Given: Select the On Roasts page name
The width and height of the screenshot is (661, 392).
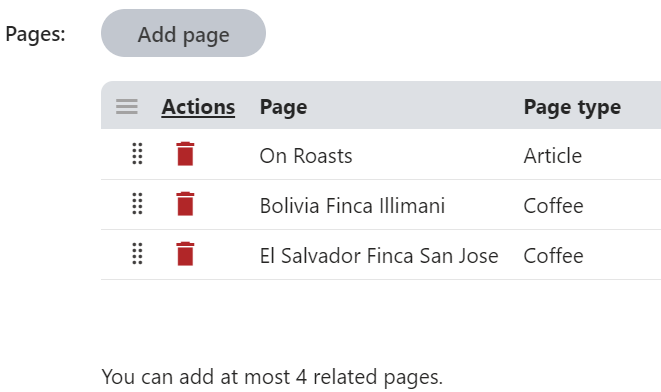Looking at the screenshot, I should [306, 156].
